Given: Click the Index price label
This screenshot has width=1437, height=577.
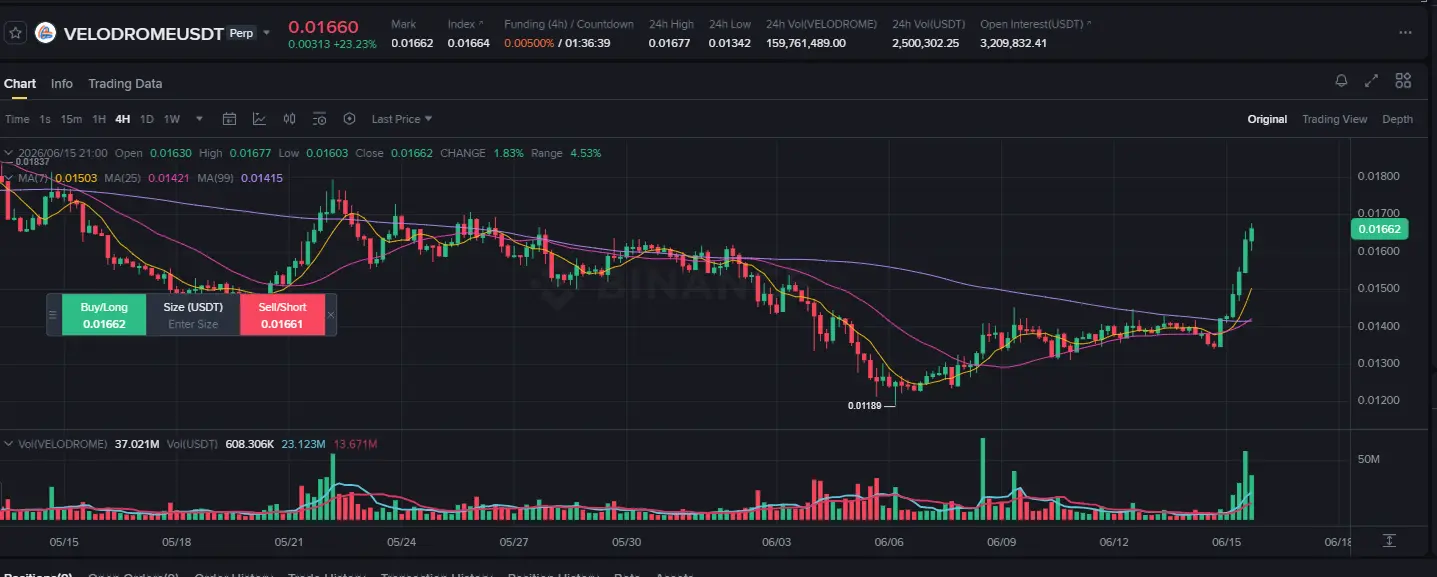Looking at the screenshot, I should (462, 24).
